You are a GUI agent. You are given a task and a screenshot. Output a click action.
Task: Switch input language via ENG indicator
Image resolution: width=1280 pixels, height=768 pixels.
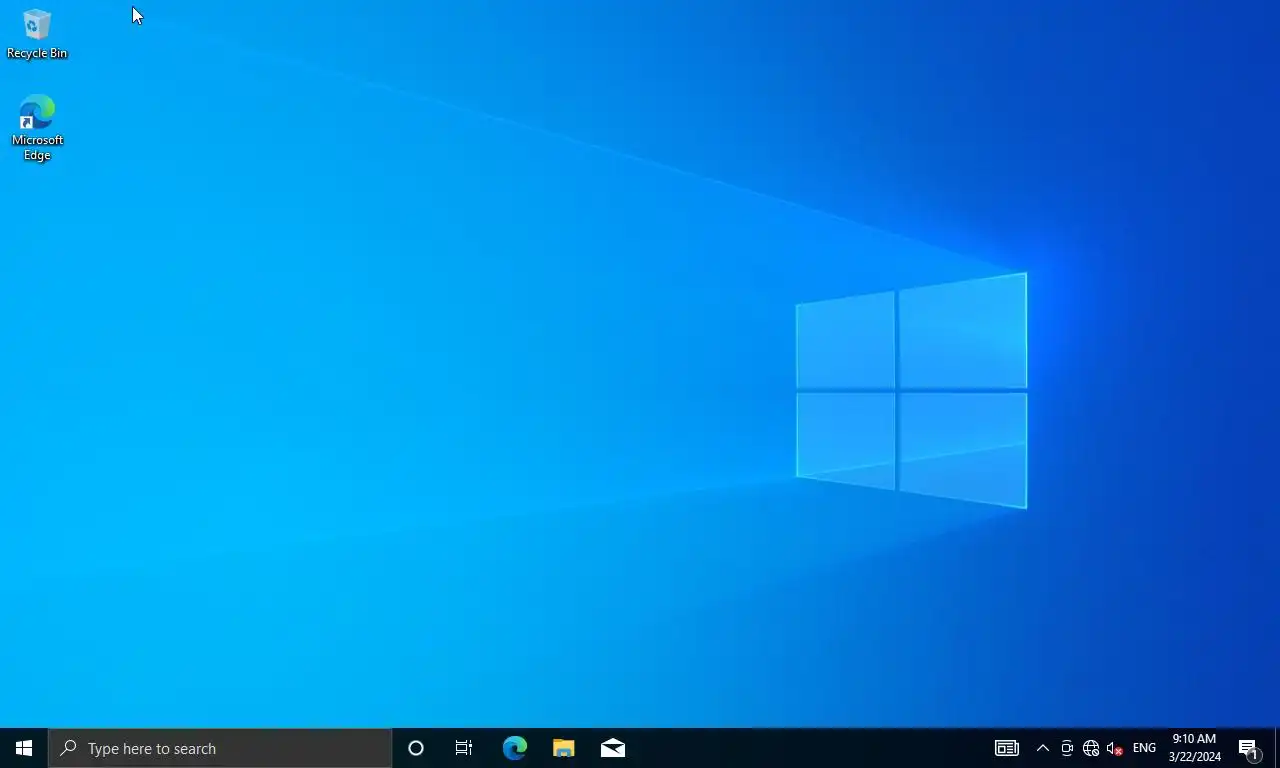tap(1144, 748)
